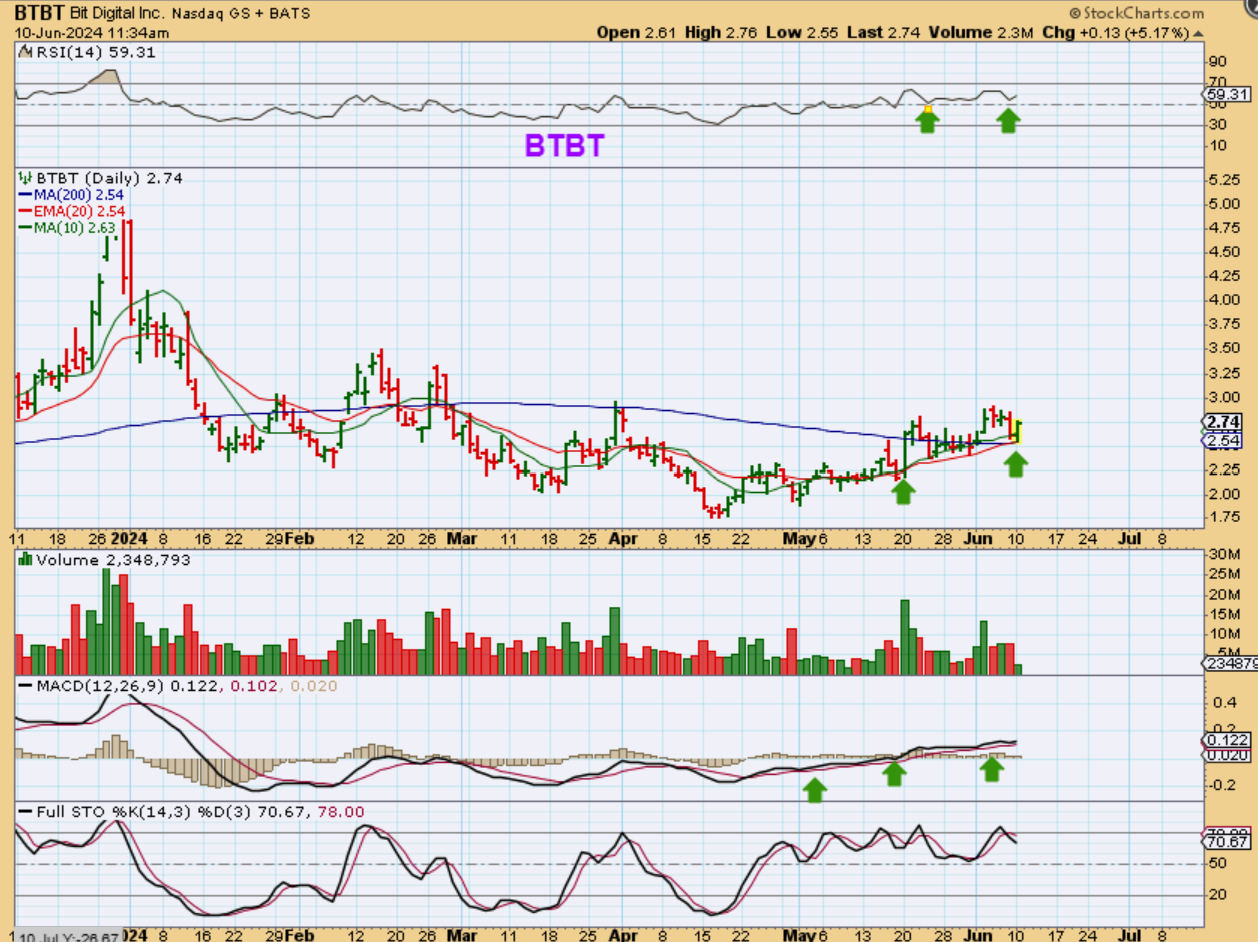Click the green MA(10) 2.63 legend entry
This screenshot has width=1258, height=942.
[x=69, y=227]
